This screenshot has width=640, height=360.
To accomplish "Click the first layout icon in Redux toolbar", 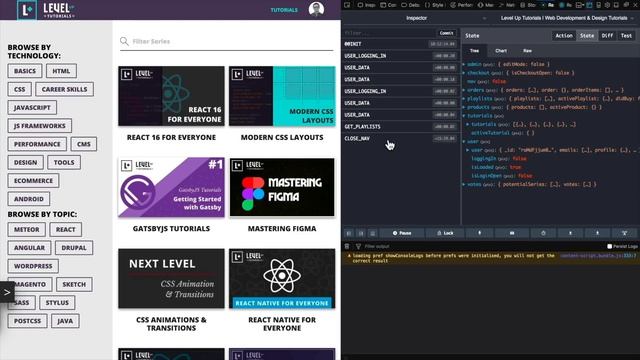I will (349, 233).
